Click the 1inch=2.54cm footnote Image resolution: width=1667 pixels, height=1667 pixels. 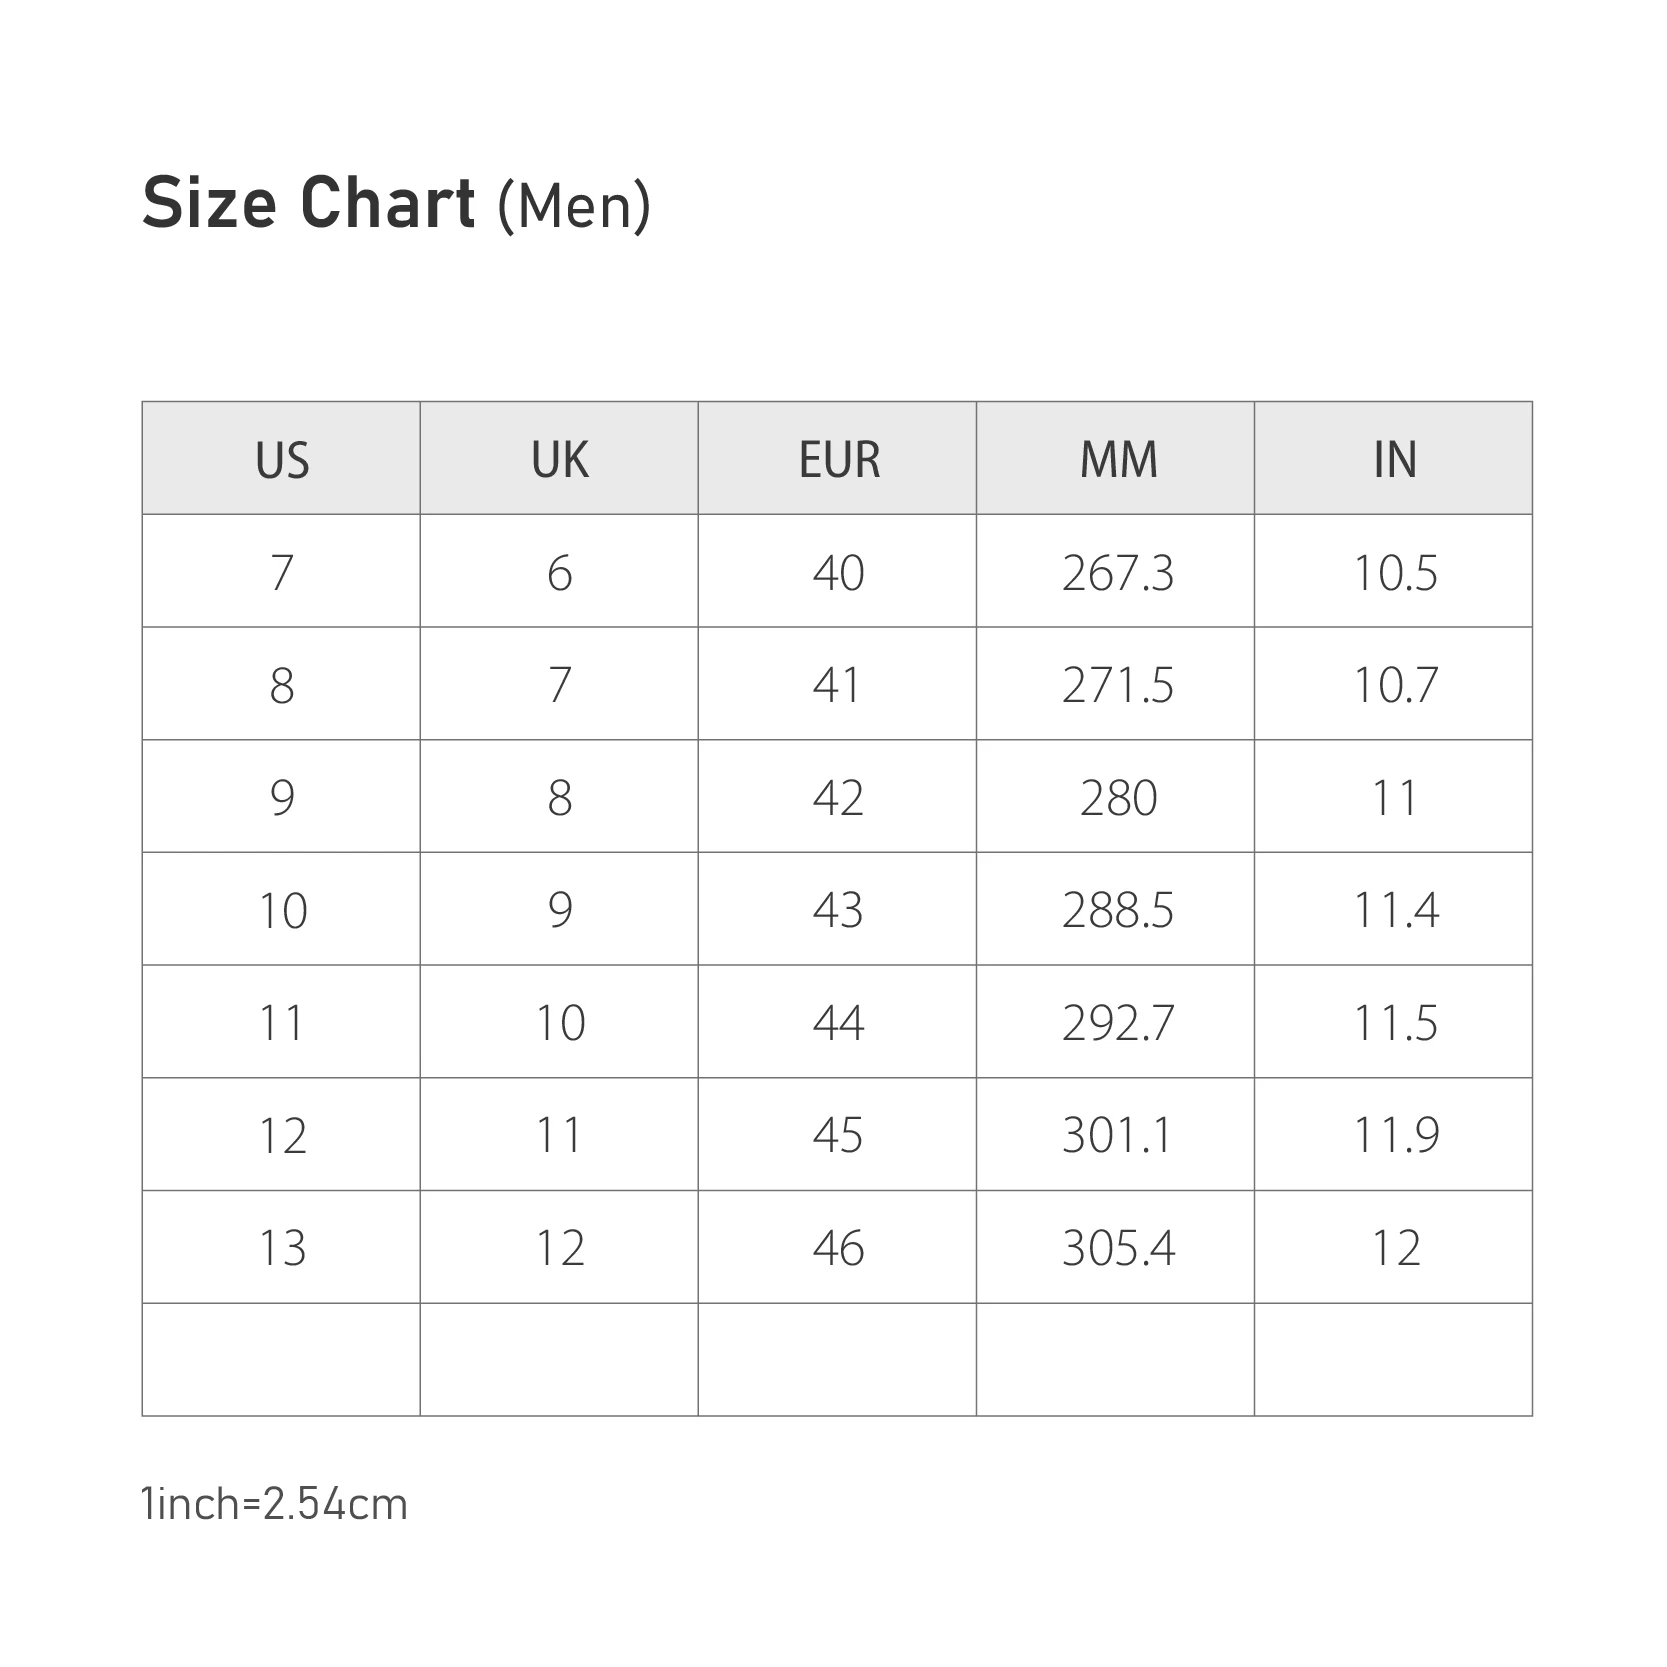point(275,1504)
